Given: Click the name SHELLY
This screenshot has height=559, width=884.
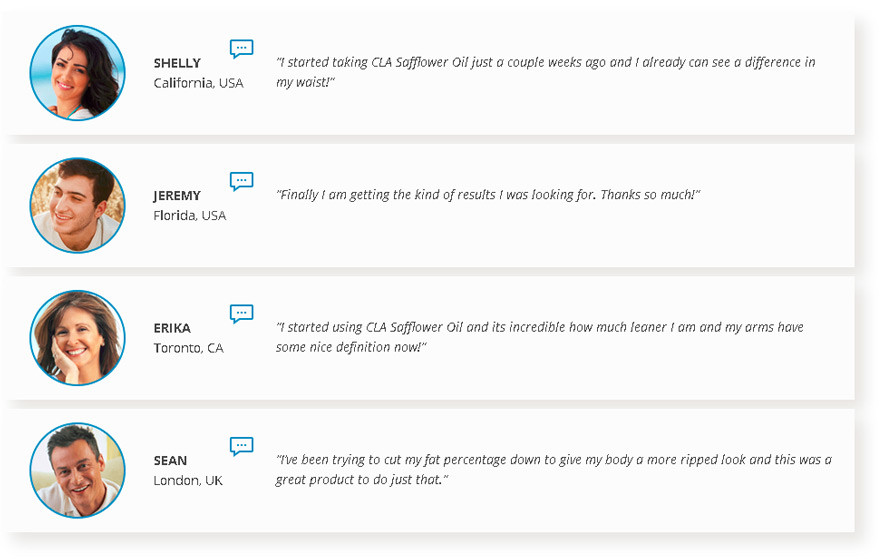Looking at the screenshot, I should [x=177, y=63].
